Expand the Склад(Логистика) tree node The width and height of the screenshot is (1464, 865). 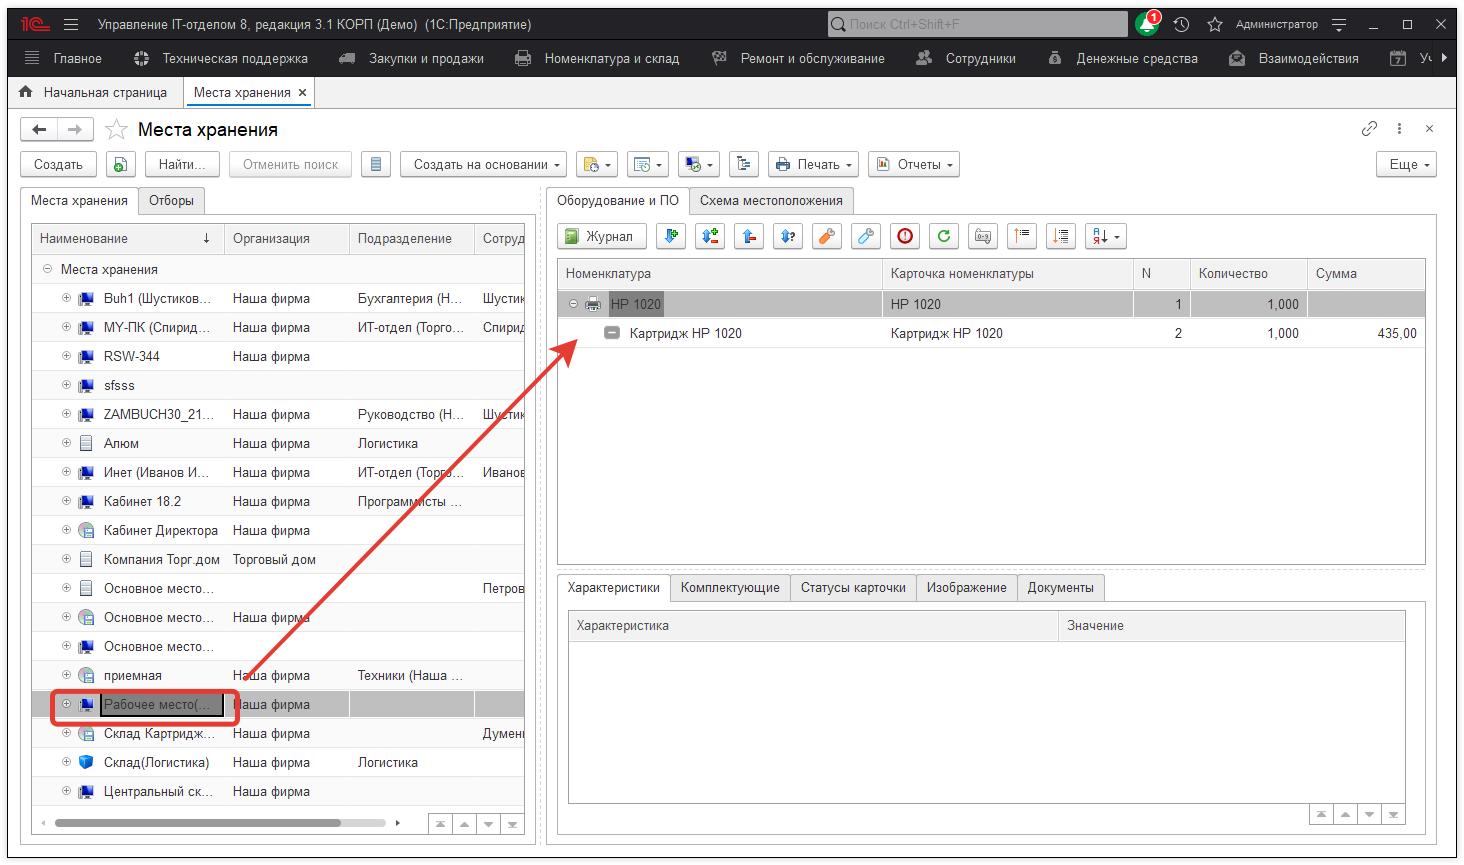[67, 762]
